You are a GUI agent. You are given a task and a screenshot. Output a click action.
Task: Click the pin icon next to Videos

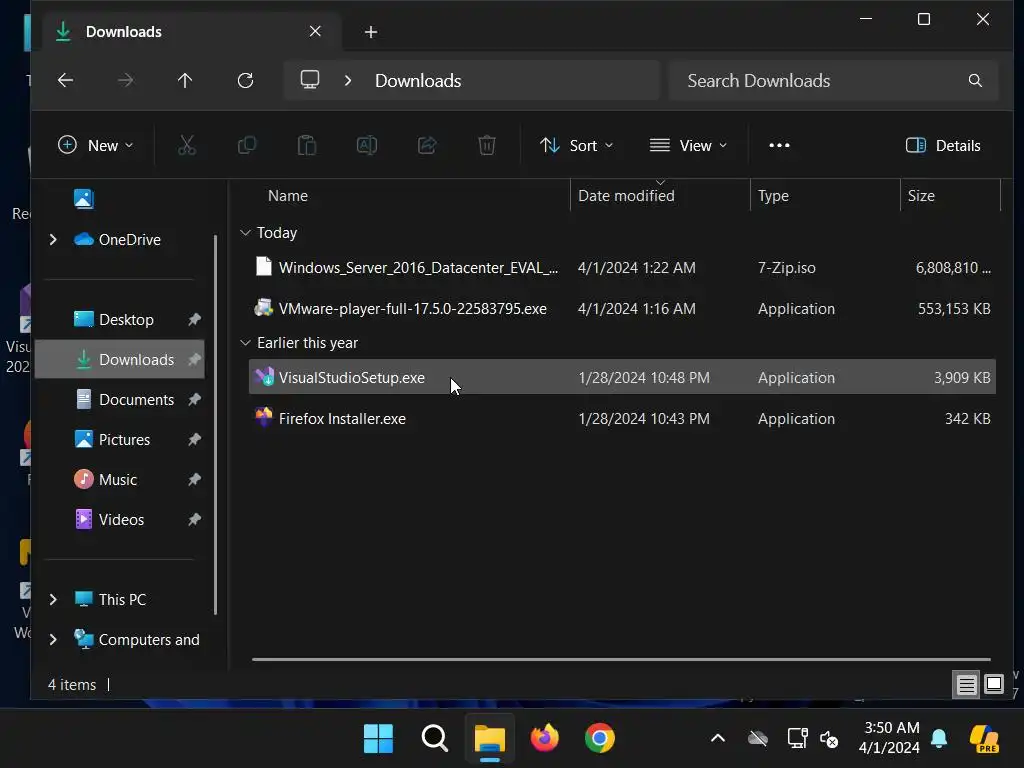195,519
